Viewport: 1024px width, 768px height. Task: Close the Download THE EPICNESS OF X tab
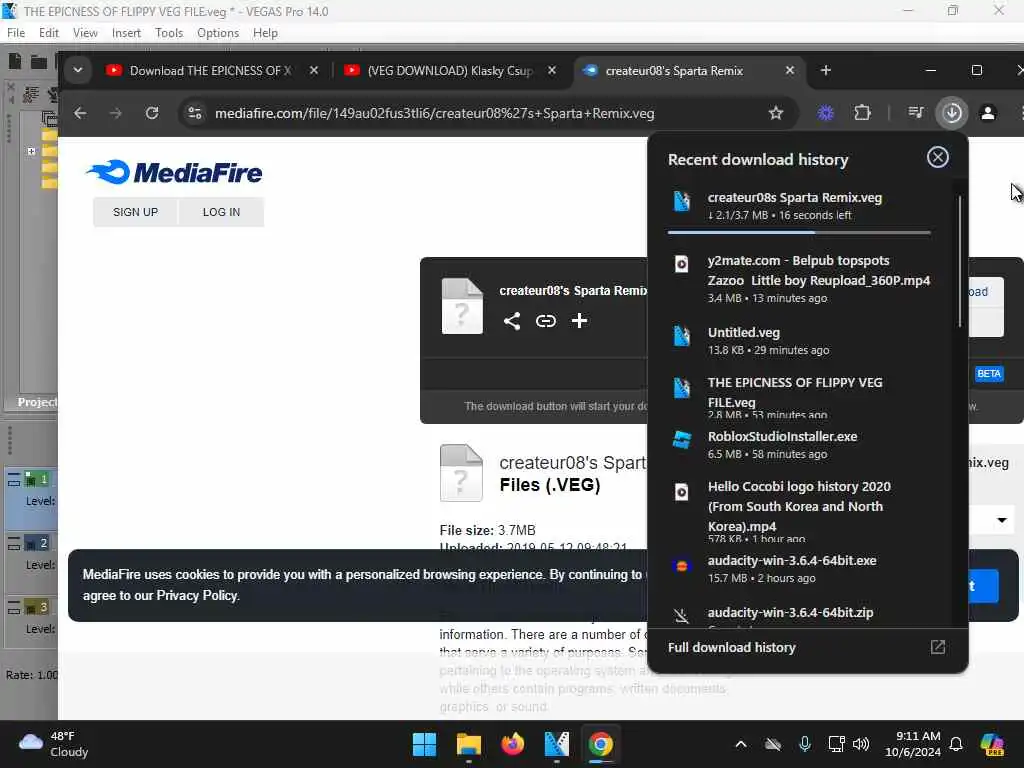pyautogui.click(x=314, y=70)
